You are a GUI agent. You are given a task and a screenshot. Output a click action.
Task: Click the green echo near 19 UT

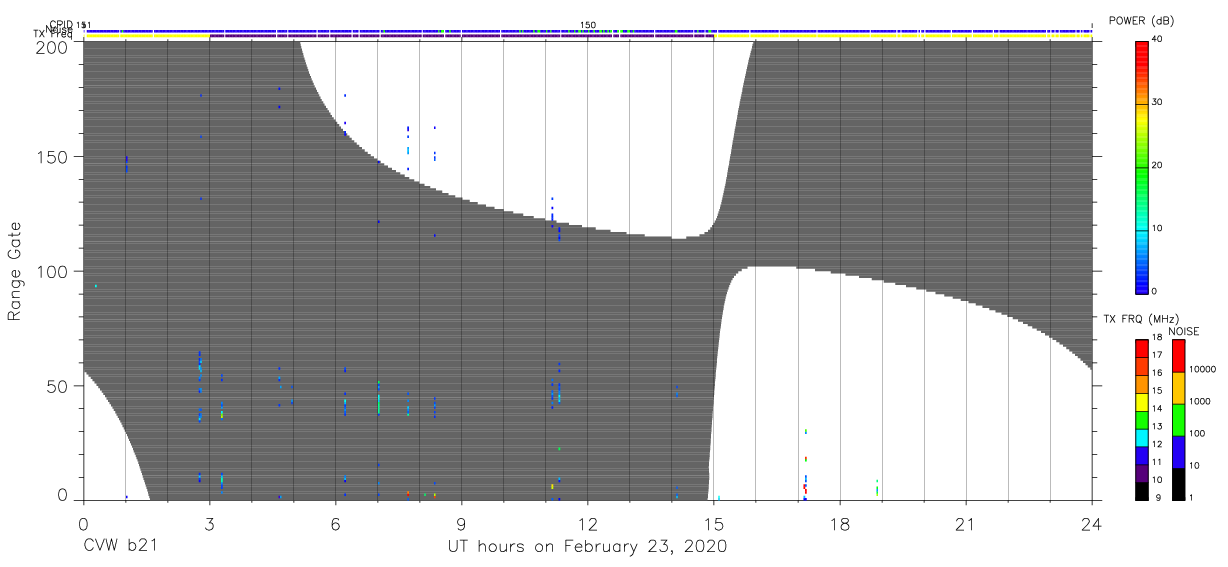pos(877,488)
